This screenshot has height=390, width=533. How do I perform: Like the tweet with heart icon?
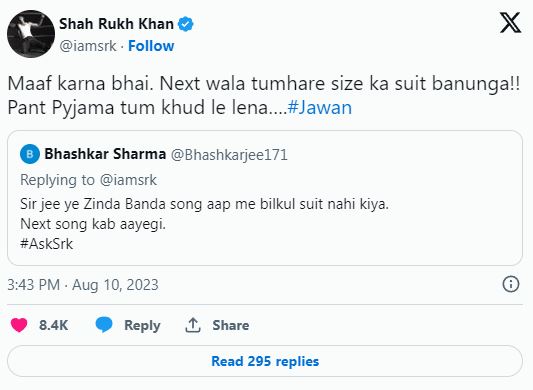point(19,325)
